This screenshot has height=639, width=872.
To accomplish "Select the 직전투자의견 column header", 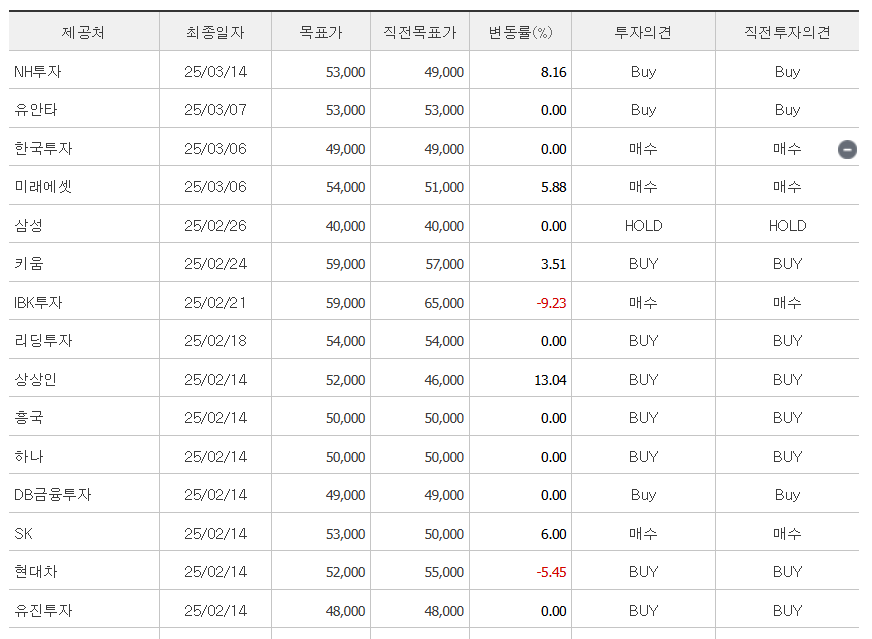I will click(787, 32).
